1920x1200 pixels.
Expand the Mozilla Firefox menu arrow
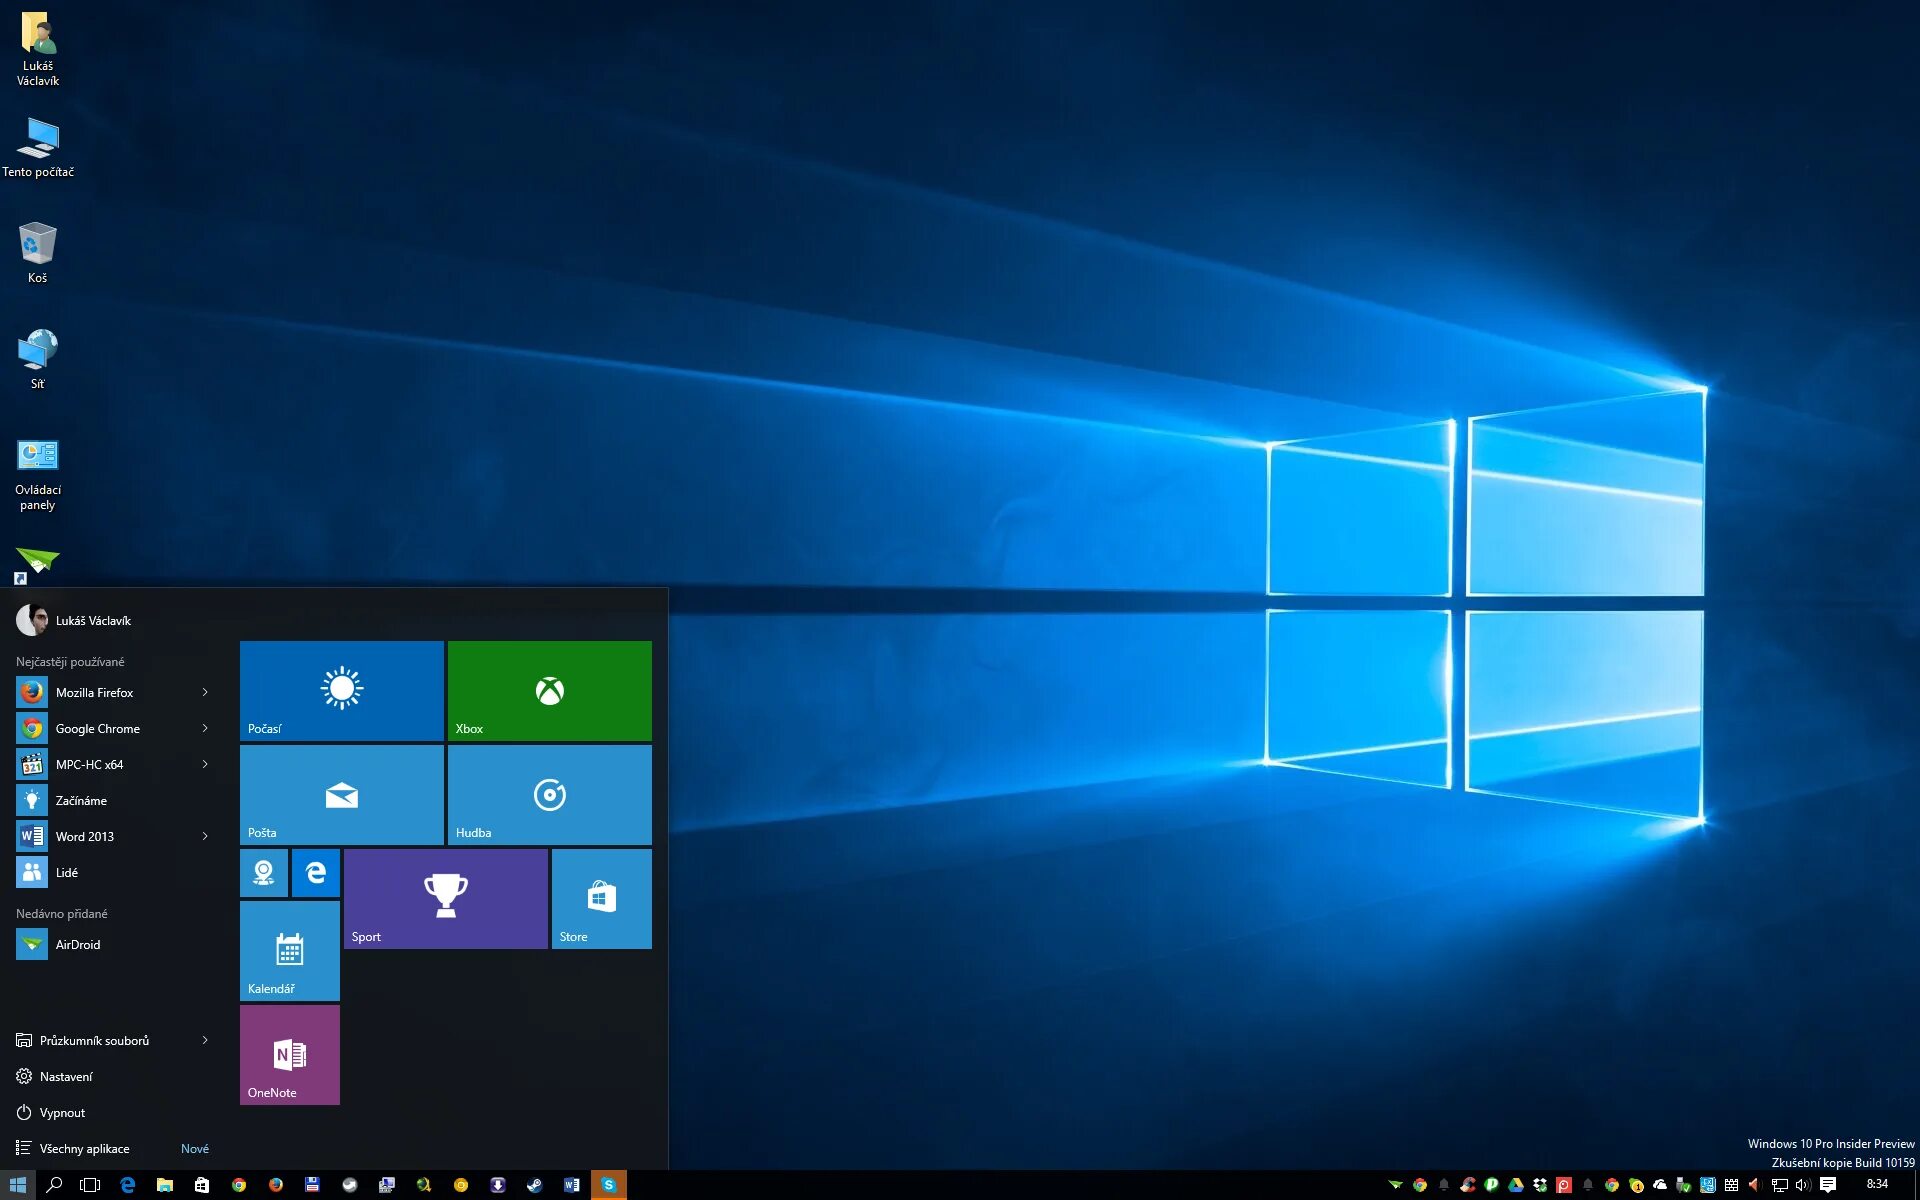(205, 691)
